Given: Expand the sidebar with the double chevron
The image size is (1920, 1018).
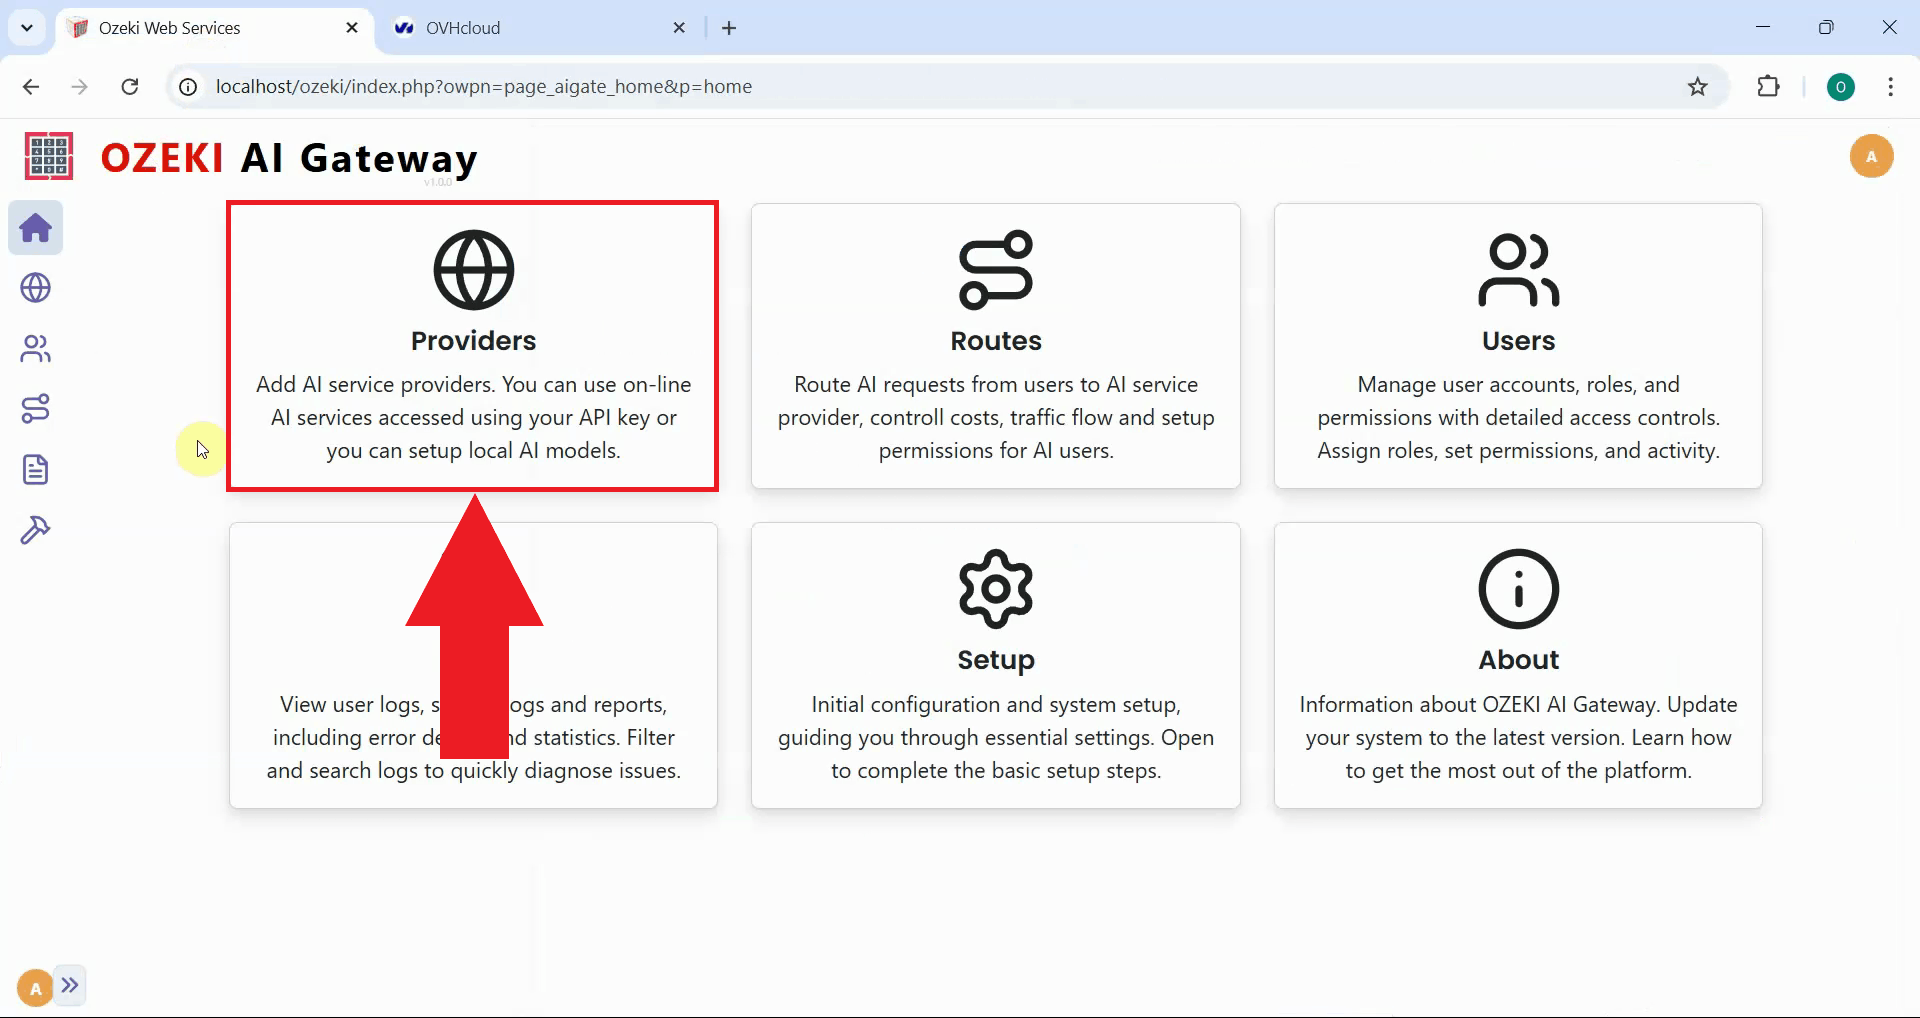Looking at the screenshot, I should point(70,986).
